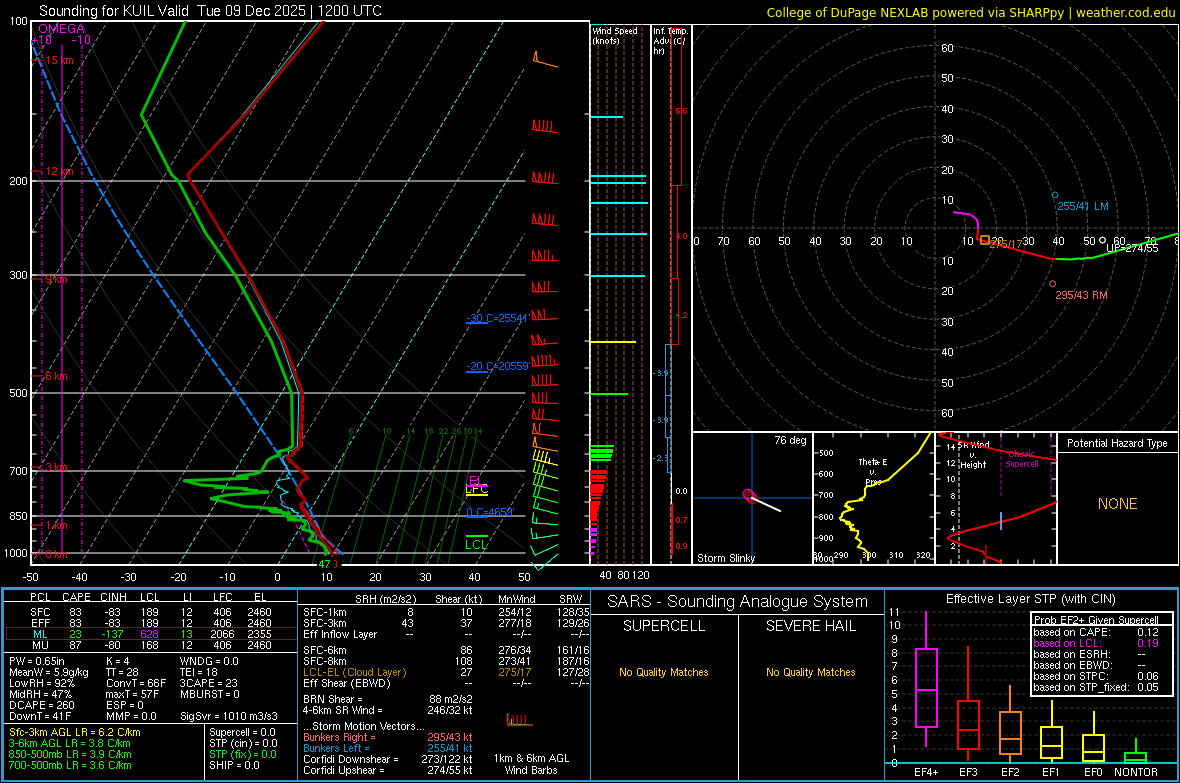The width and height of the screenshot is (1180, 783).
Task: Click the '15 km' height marker
Action: (x=59, y=60)
